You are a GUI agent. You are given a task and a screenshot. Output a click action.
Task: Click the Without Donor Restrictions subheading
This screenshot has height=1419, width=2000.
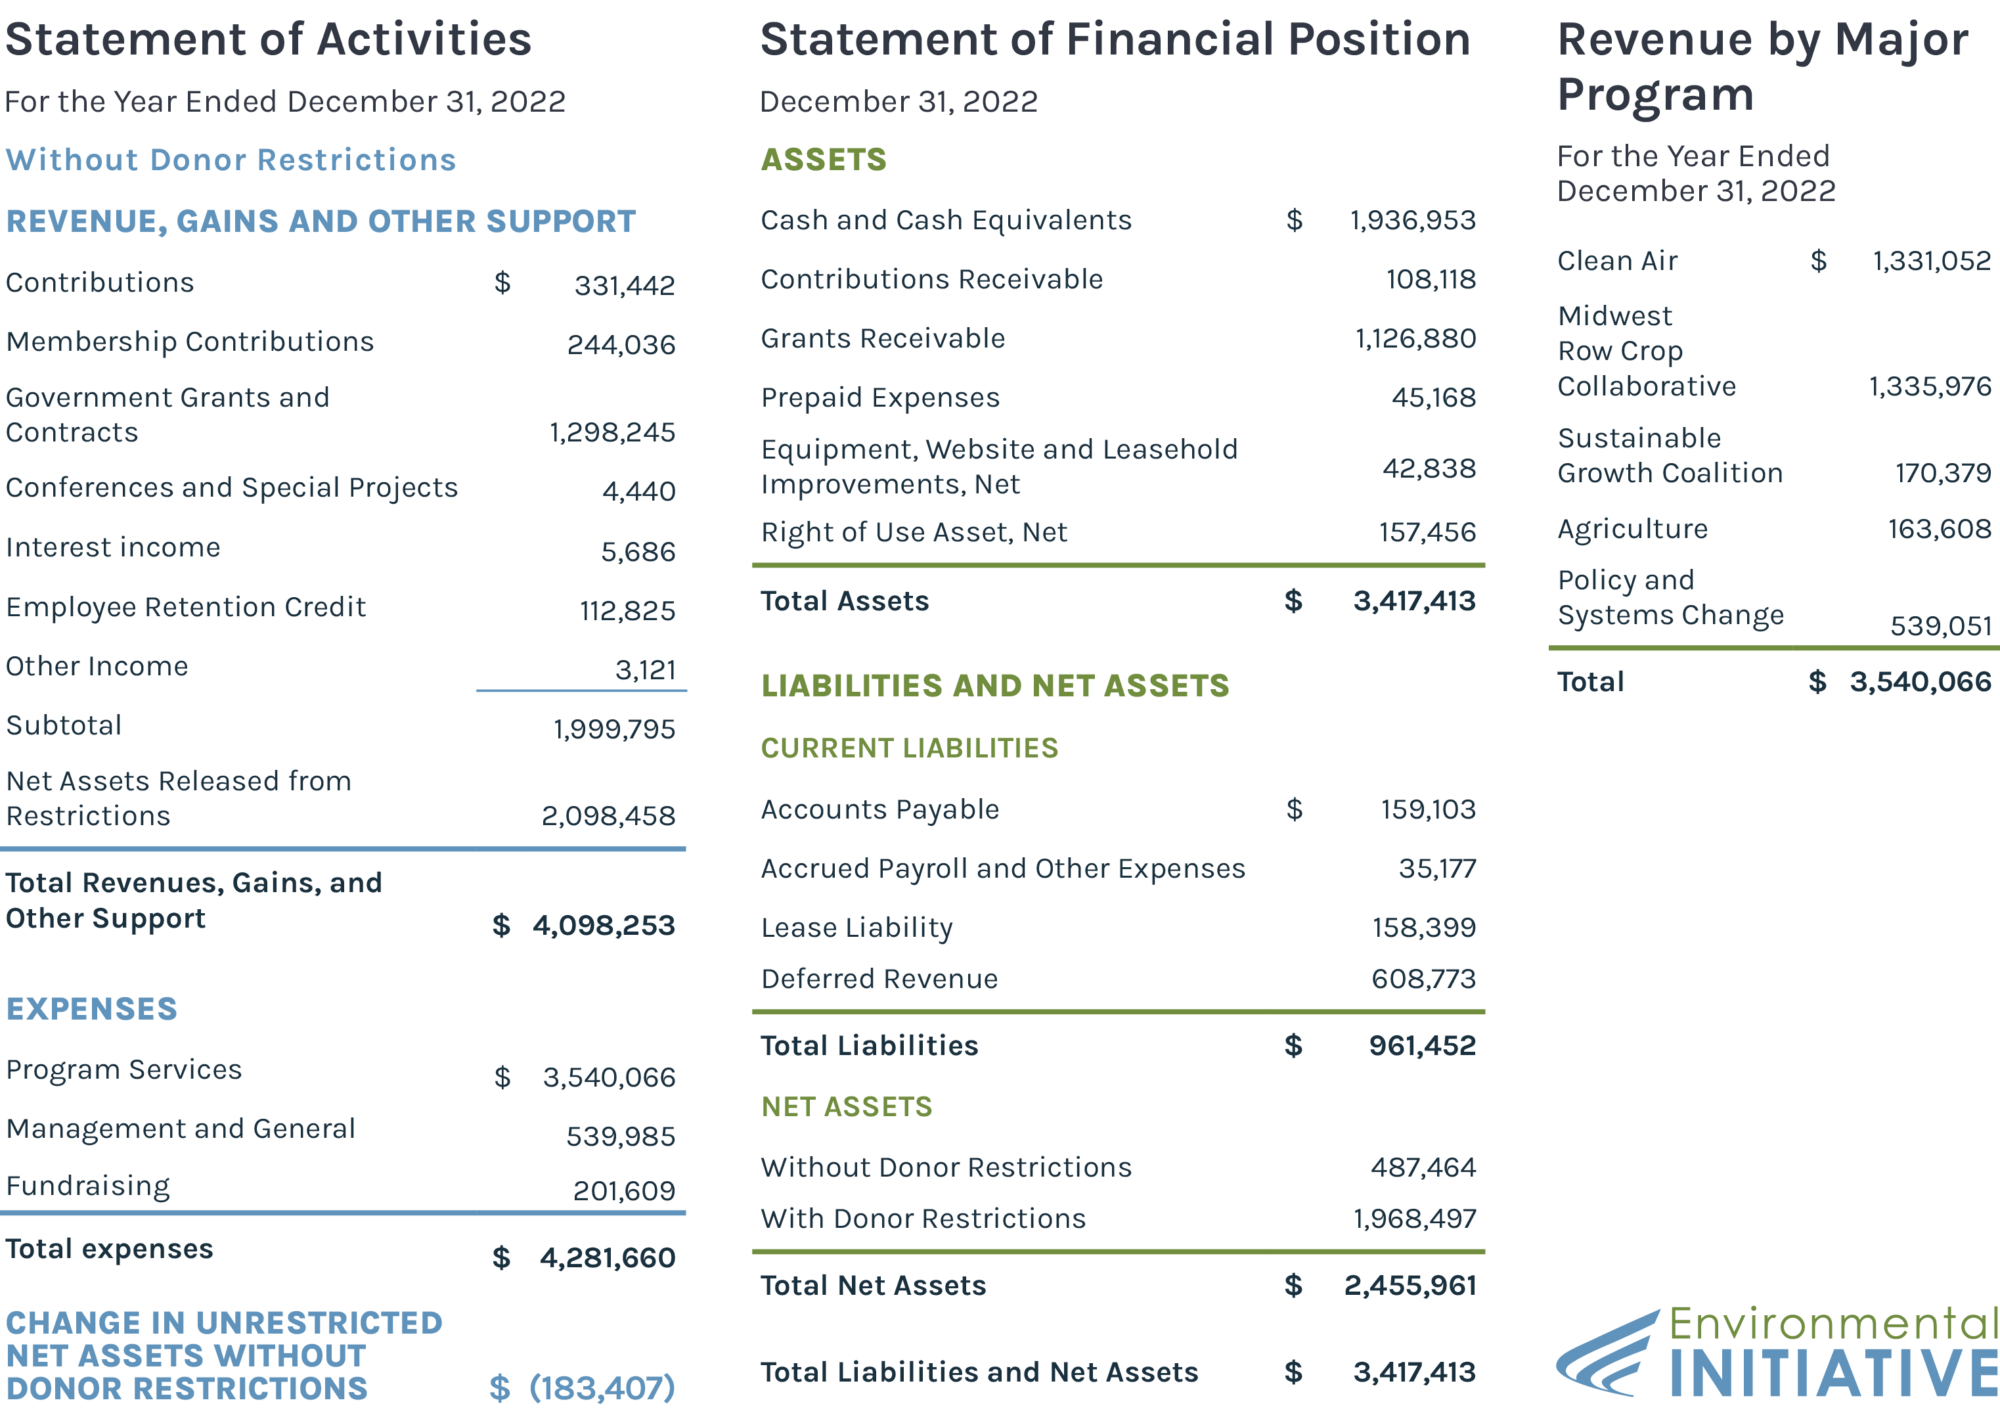(231, 160)
